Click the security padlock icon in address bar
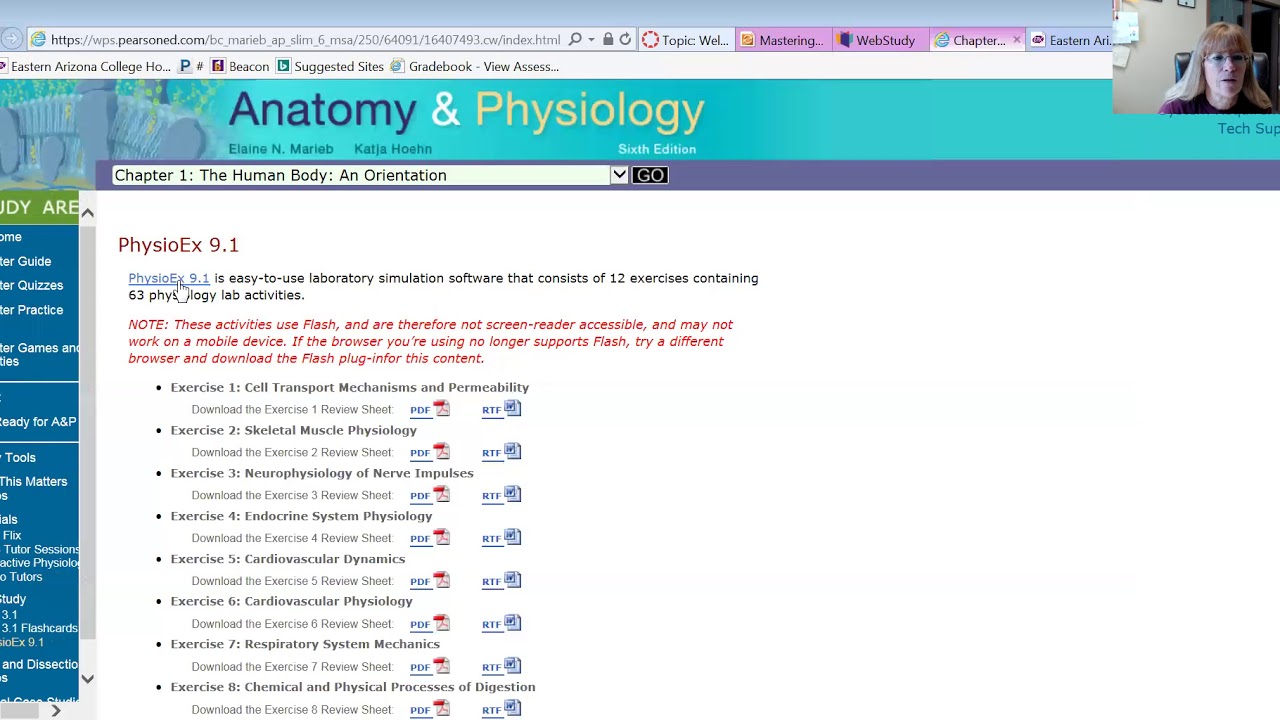Screen dimensions: 1280x720 click(608, 40)
